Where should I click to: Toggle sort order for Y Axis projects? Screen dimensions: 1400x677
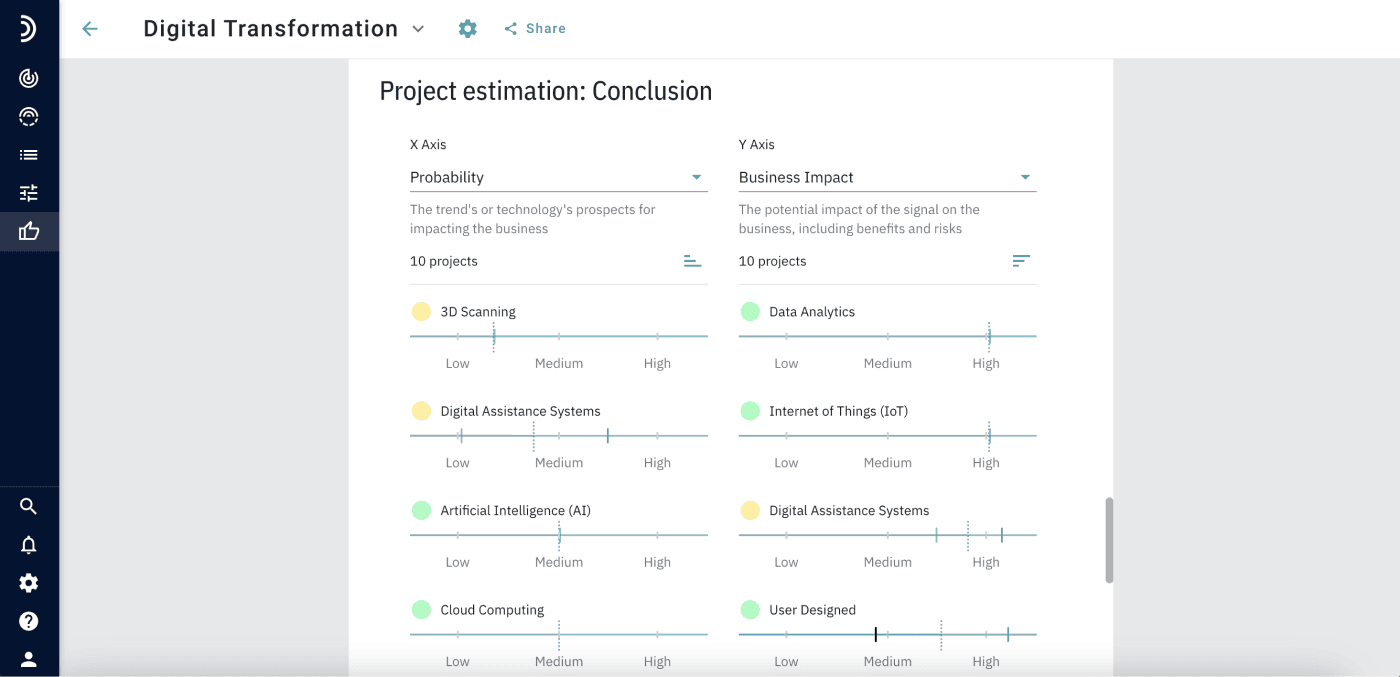pyautogui.click(x=1020, y=261)
